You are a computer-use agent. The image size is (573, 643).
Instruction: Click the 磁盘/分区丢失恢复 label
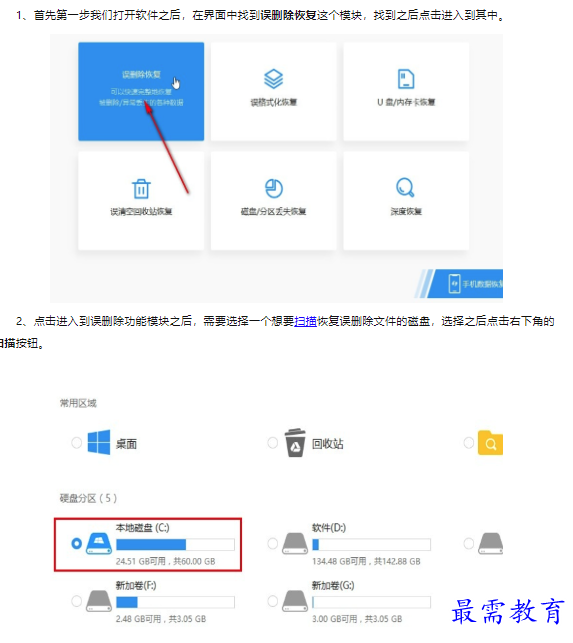point(274,212)
